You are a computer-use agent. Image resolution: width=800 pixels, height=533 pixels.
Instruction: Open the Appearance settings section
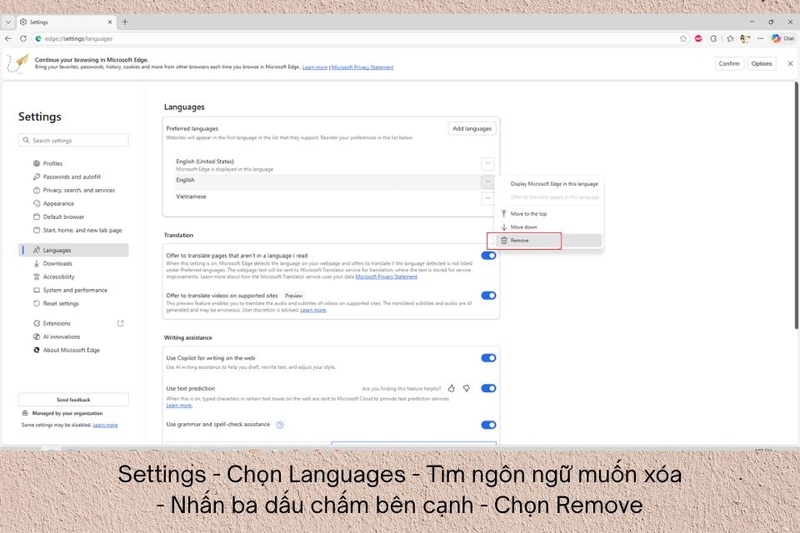[53, 203]
